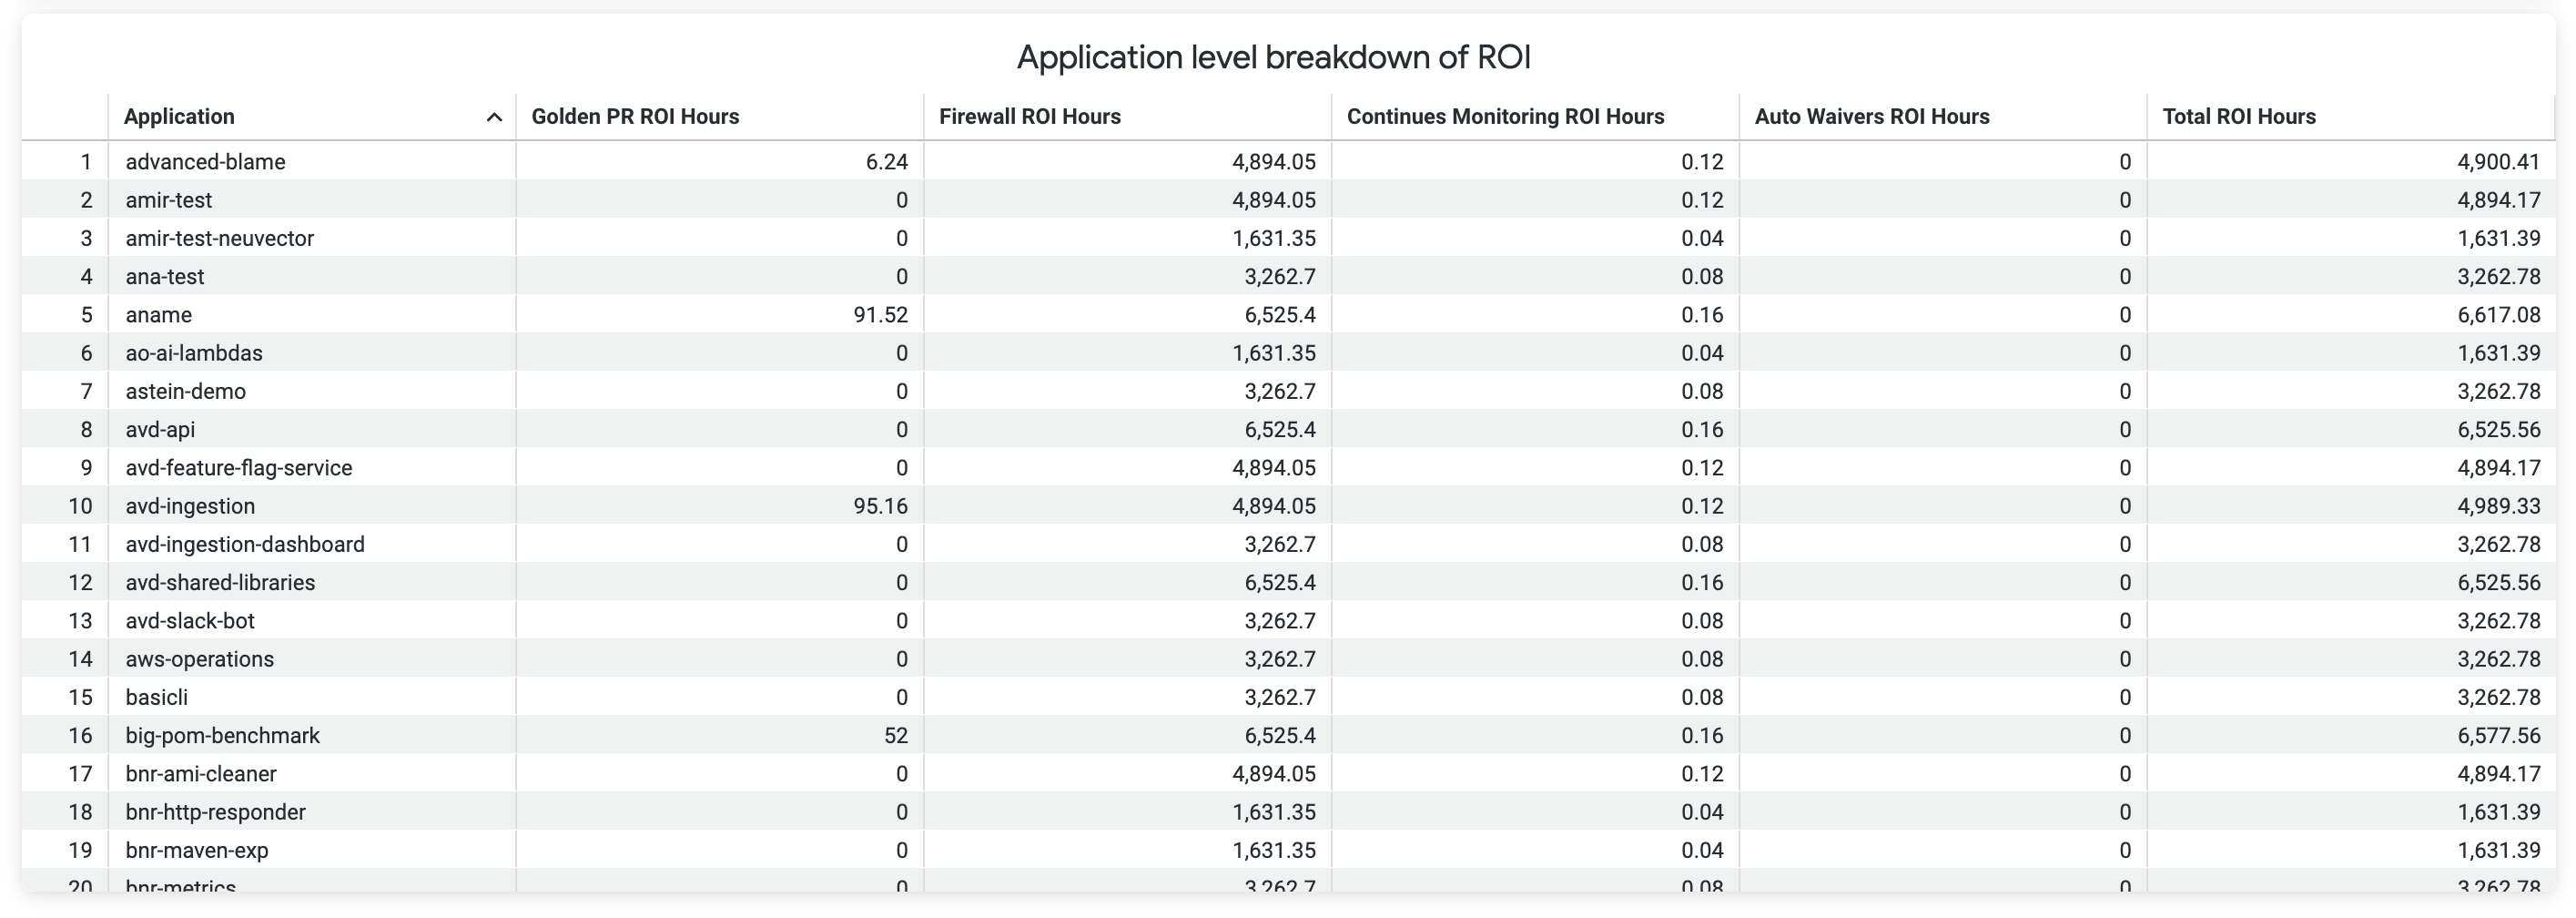Sort by Continues Monitoring ROI Hours column
2576x918 pixels.
[x=1505, y=117]
